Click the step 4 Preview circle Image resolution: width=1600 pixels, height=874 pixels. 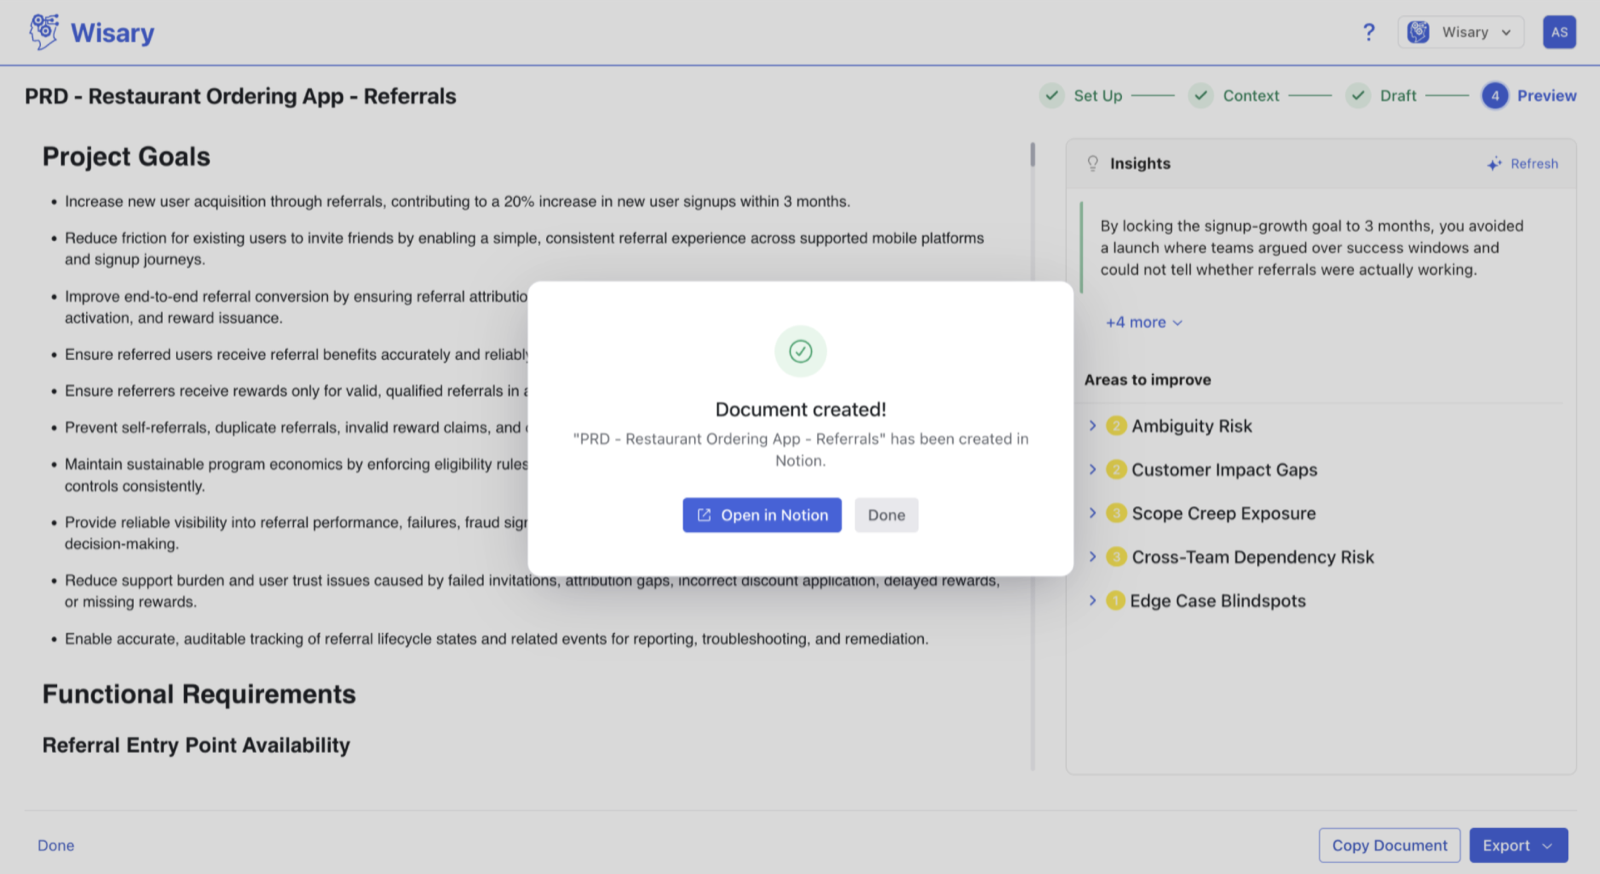pyautogui.click(x=1495, y=96)
